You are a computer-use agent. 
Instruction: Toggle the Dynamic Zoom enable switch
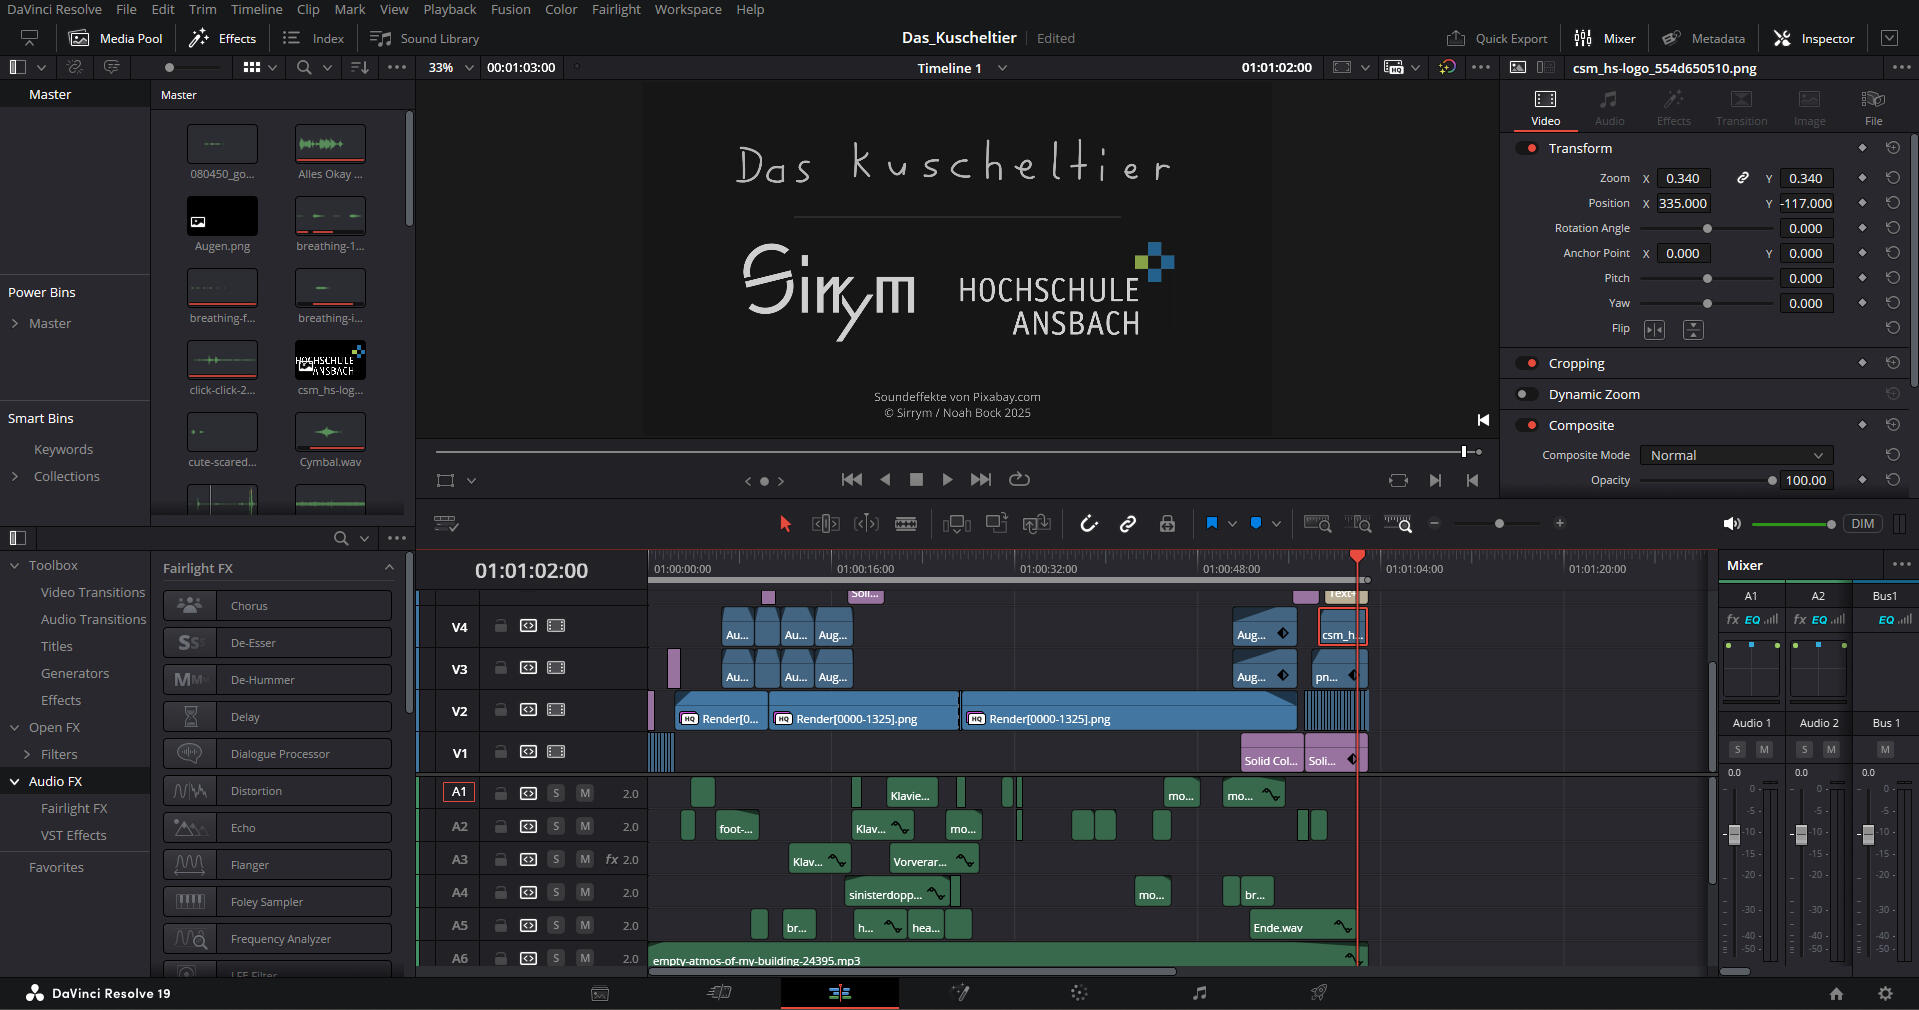(x=1527, y=395)
